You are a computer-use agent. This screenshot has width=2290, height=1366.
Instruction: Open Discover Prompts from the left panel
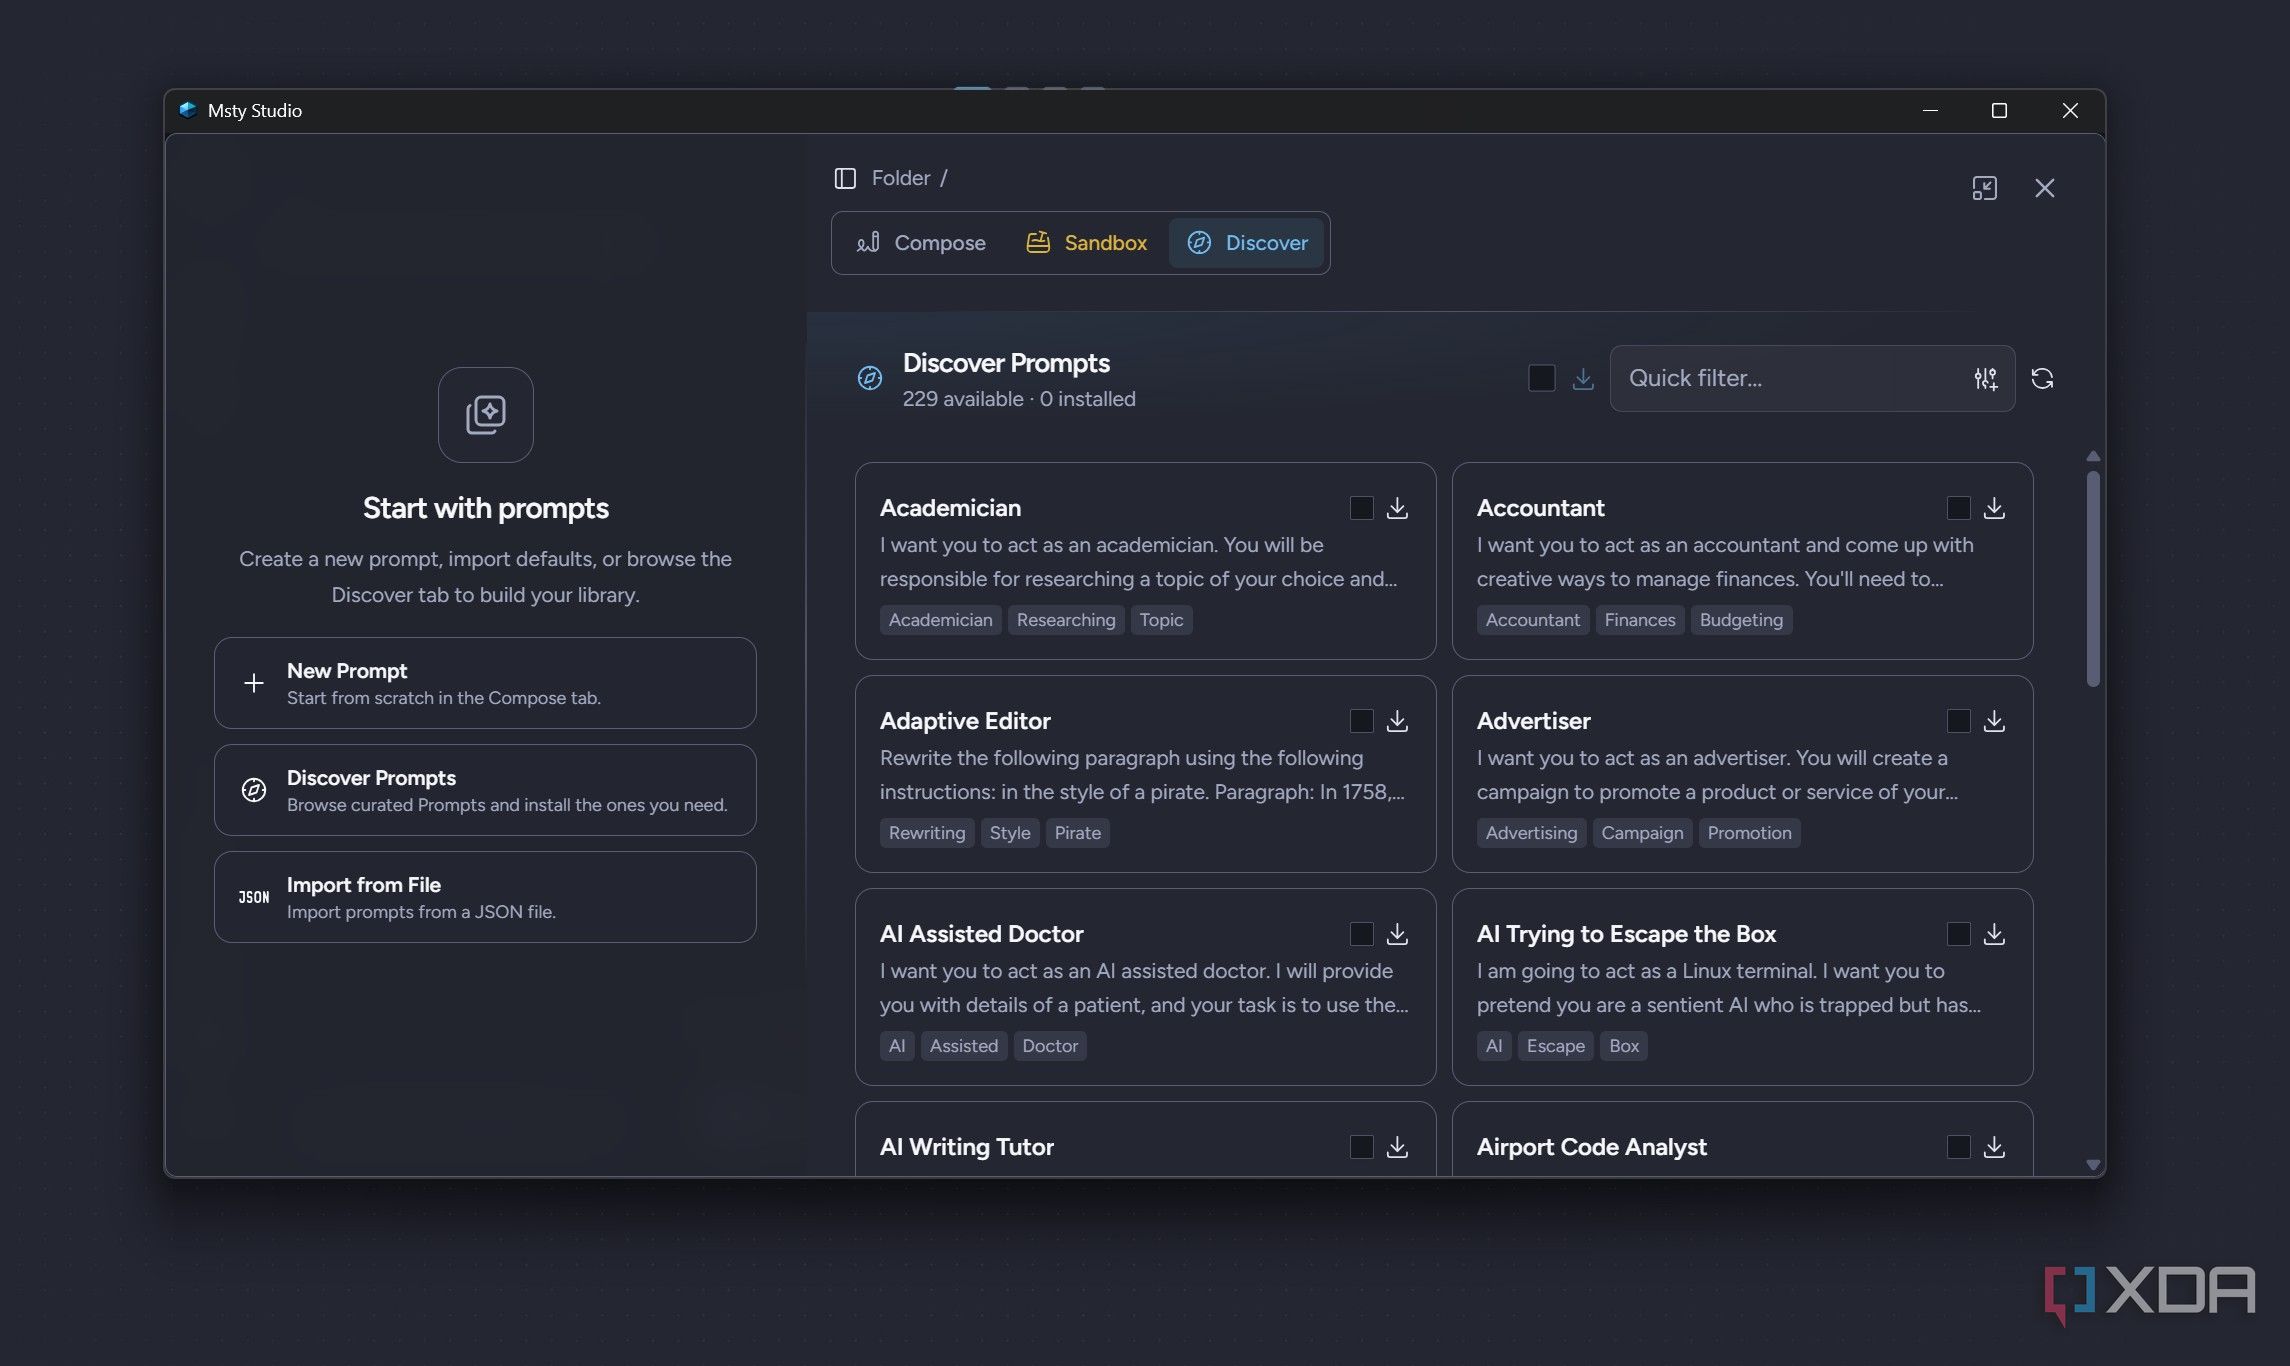(x=485, y=790)
